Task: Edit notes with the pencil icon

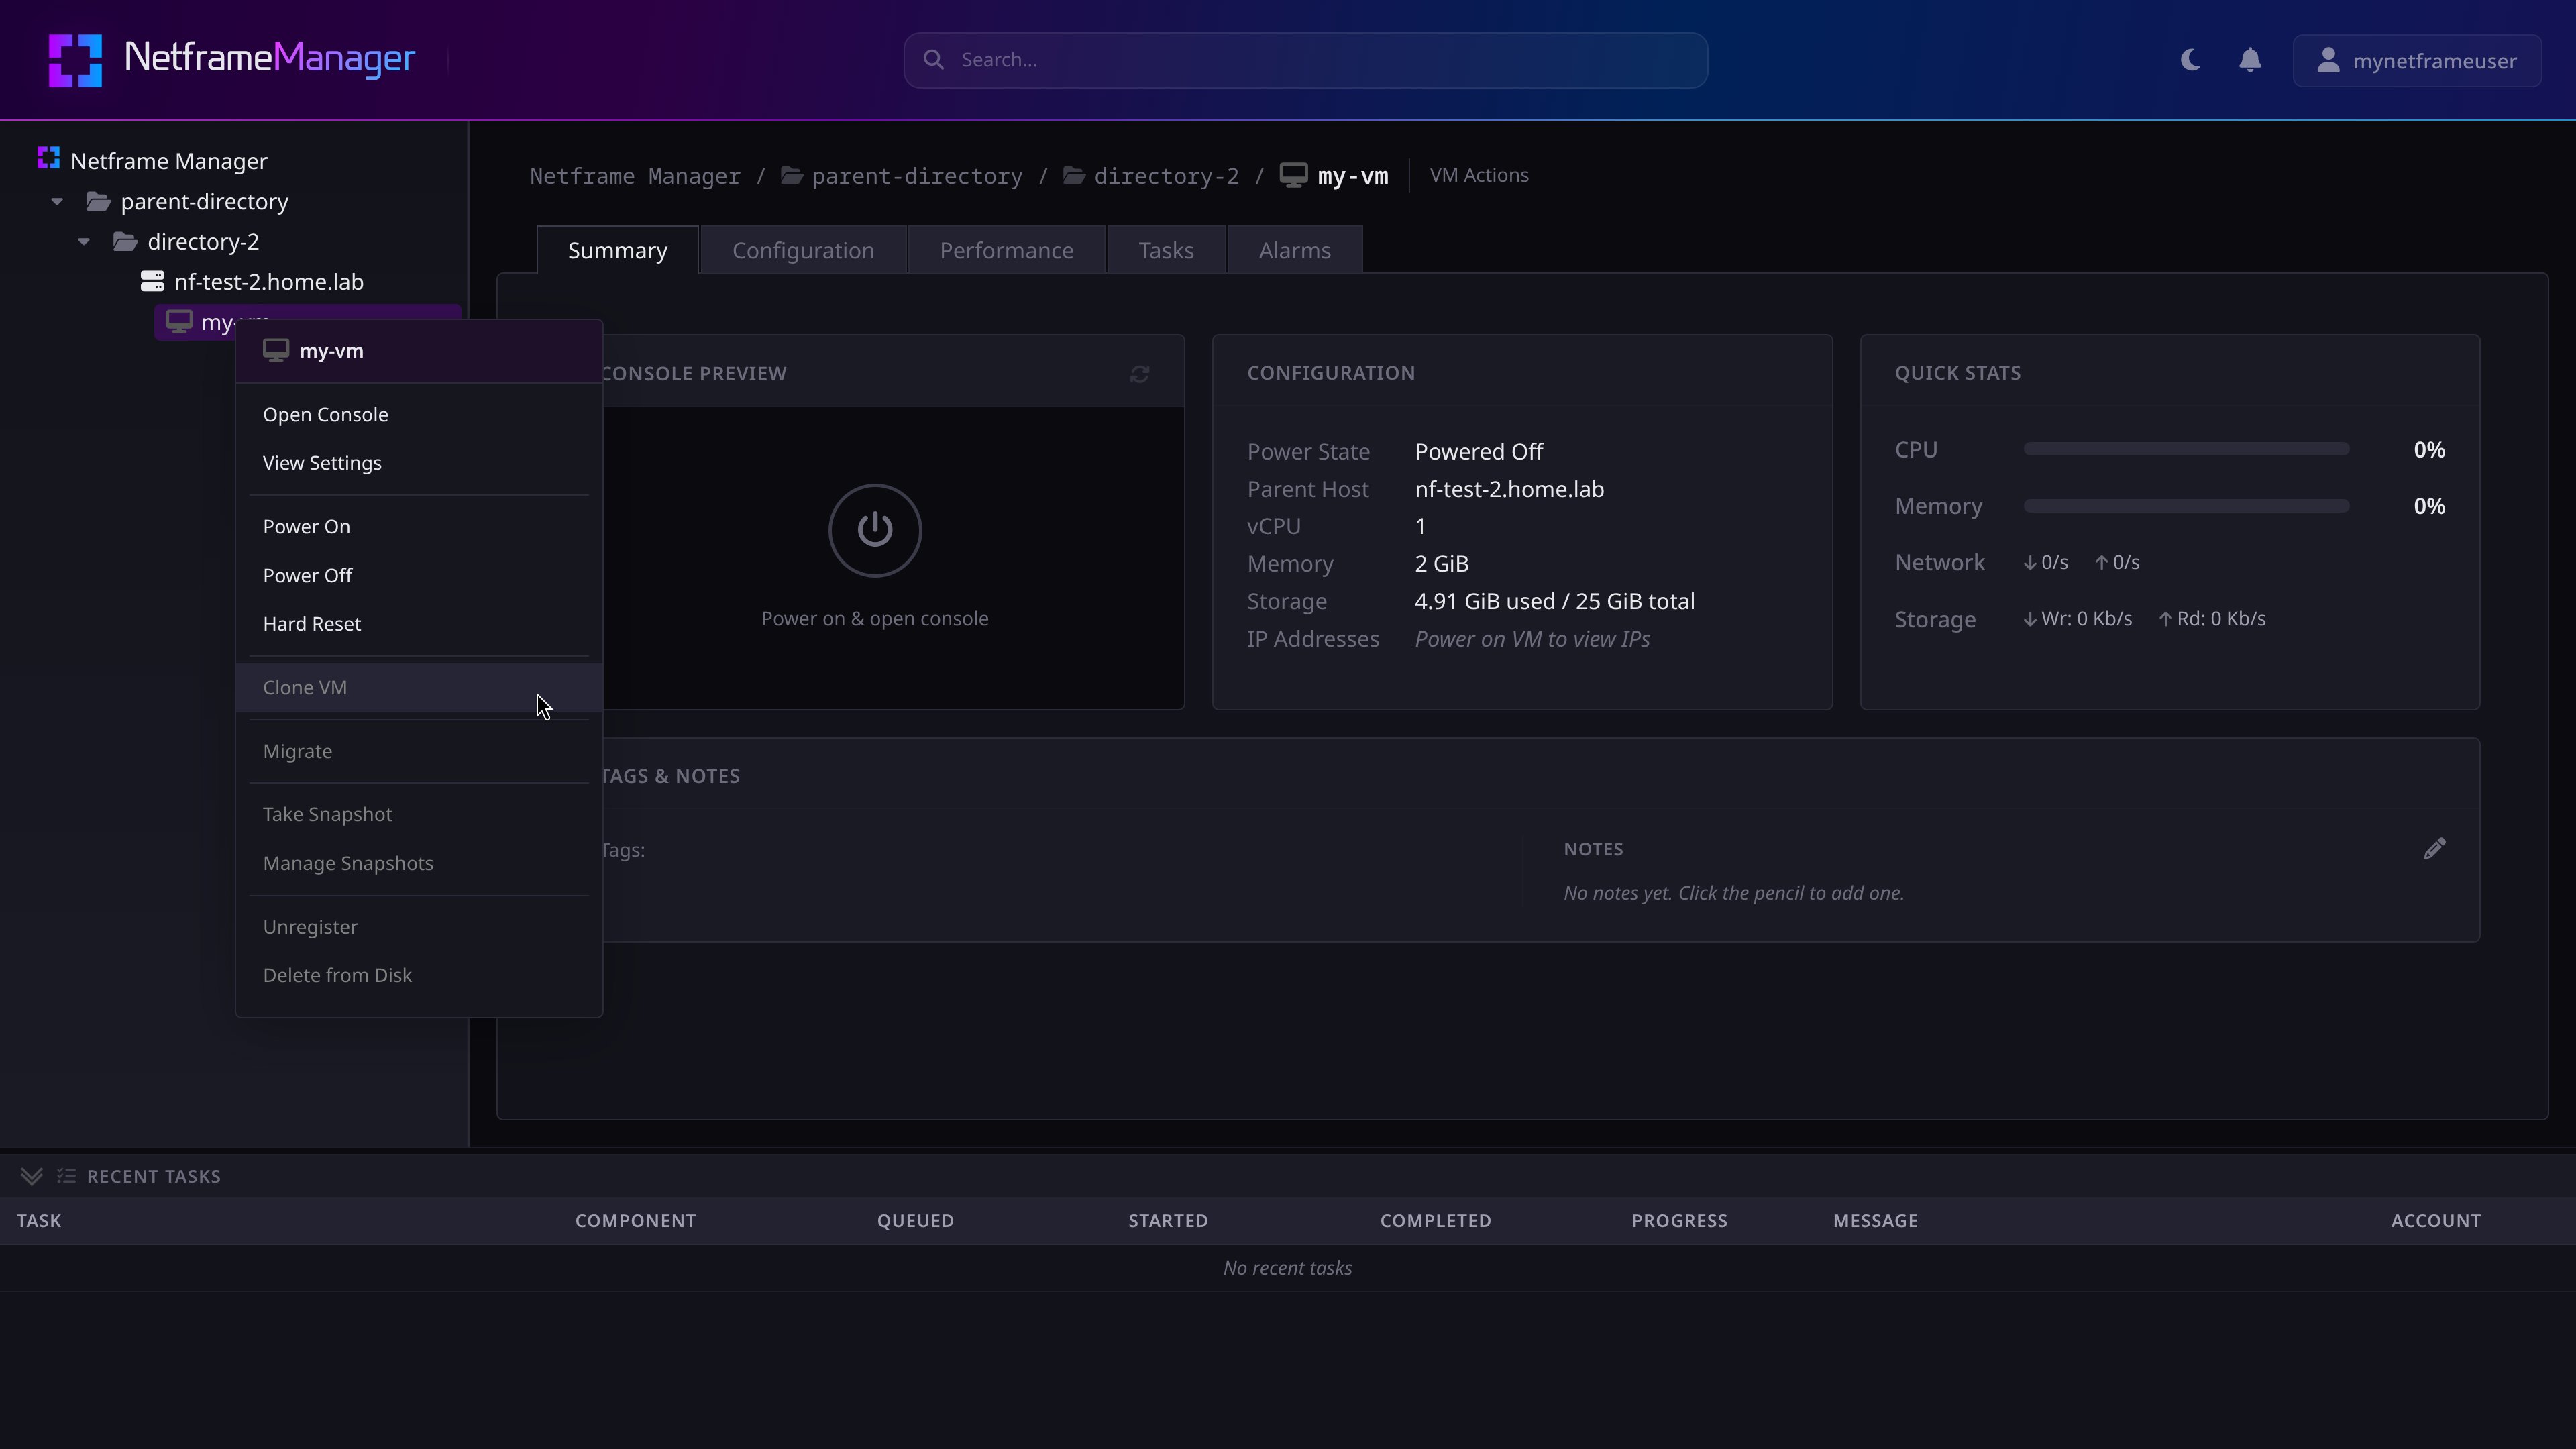Action: [x=2435, y=849]
